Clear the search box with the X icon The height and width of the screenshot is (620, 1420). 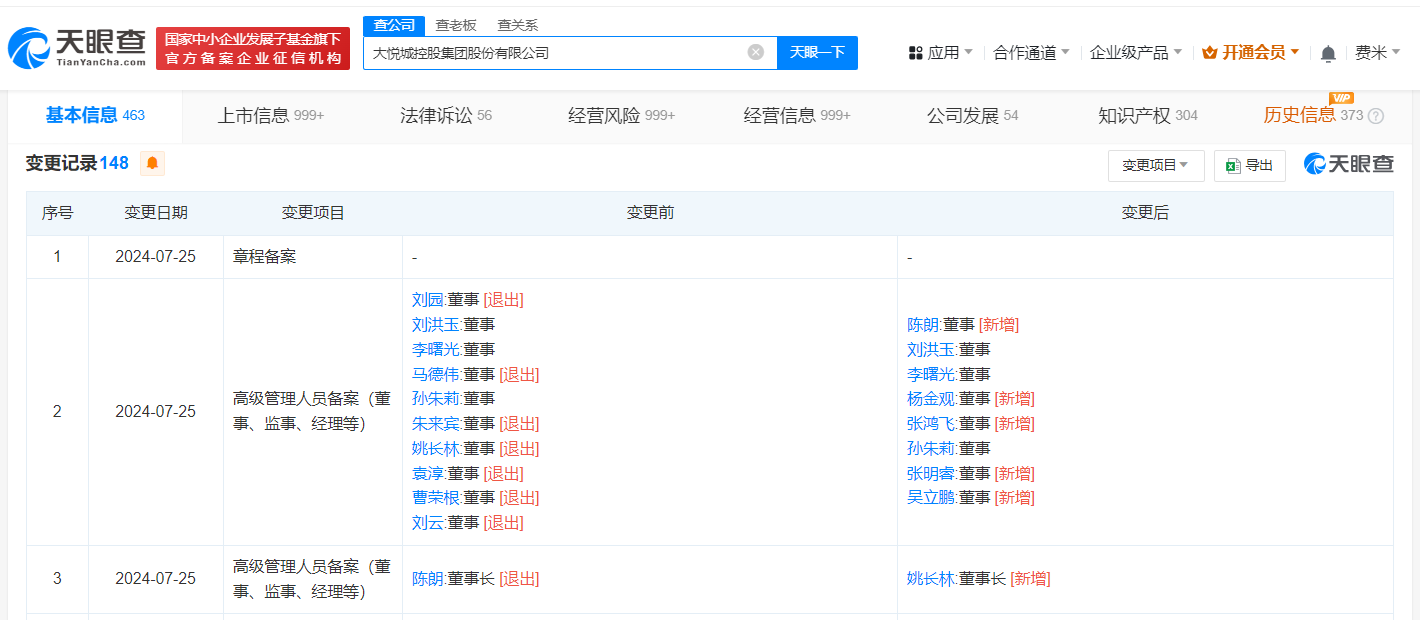point(755,52)
